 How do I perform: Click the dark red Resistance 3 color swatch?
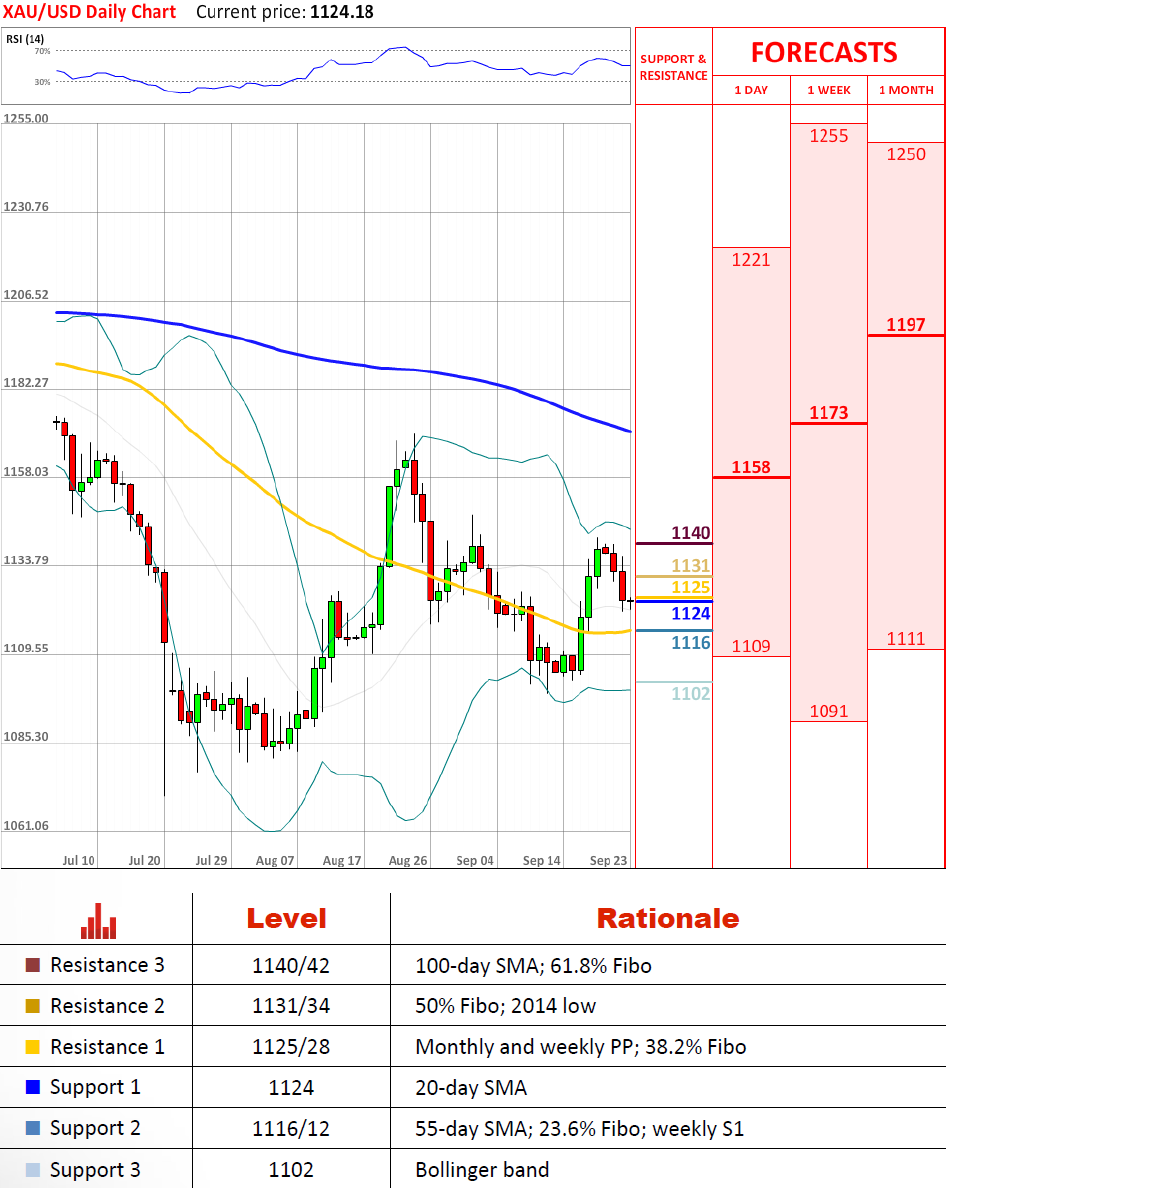coord(33,965)
